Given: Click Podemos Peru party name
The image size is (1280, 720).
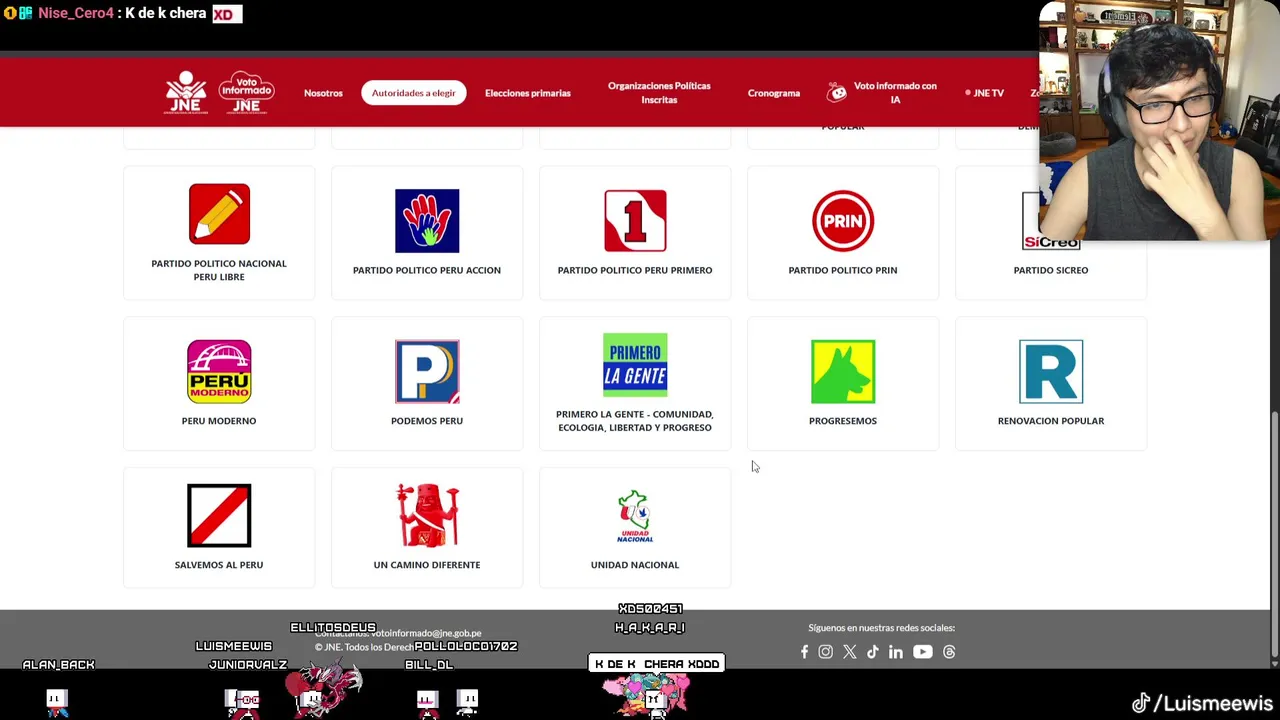Looking at the screenshot, I should point(427,421).
